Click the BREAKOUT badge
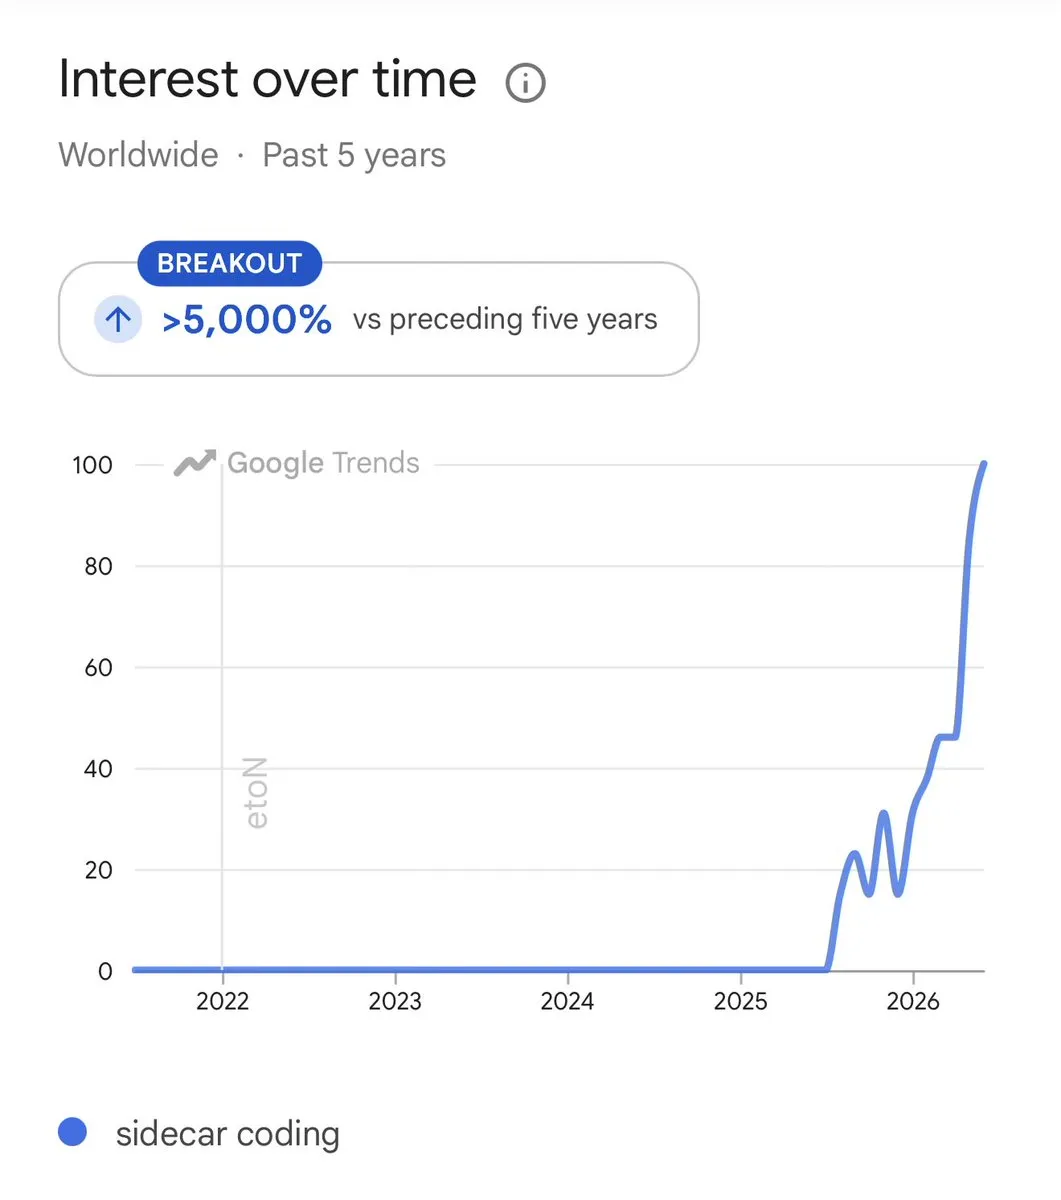Screen dimensions: 1061x1200 (x=229, y=263)
